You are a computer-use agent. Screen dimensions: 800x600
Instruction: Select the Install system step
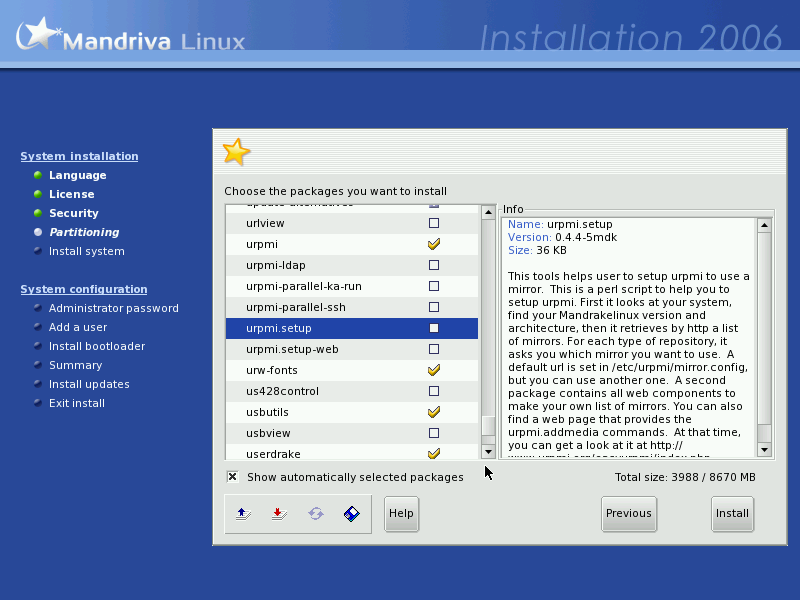click(87, 251)
